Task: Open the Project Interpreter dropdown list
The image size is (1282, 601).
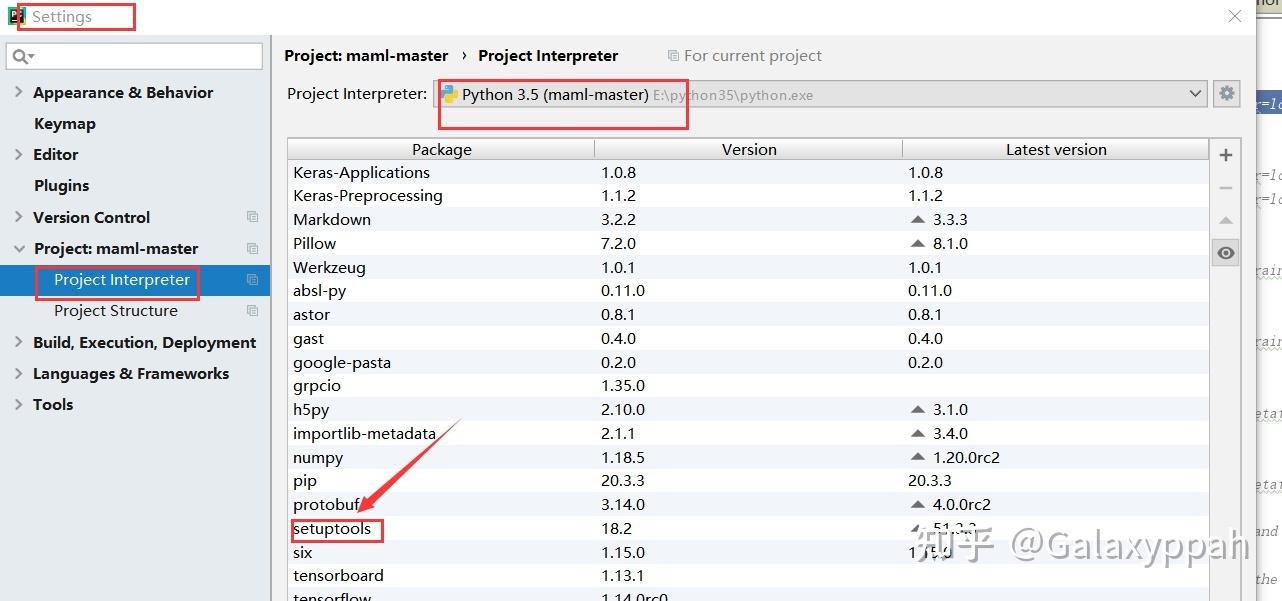Action: coord(1198,93)
